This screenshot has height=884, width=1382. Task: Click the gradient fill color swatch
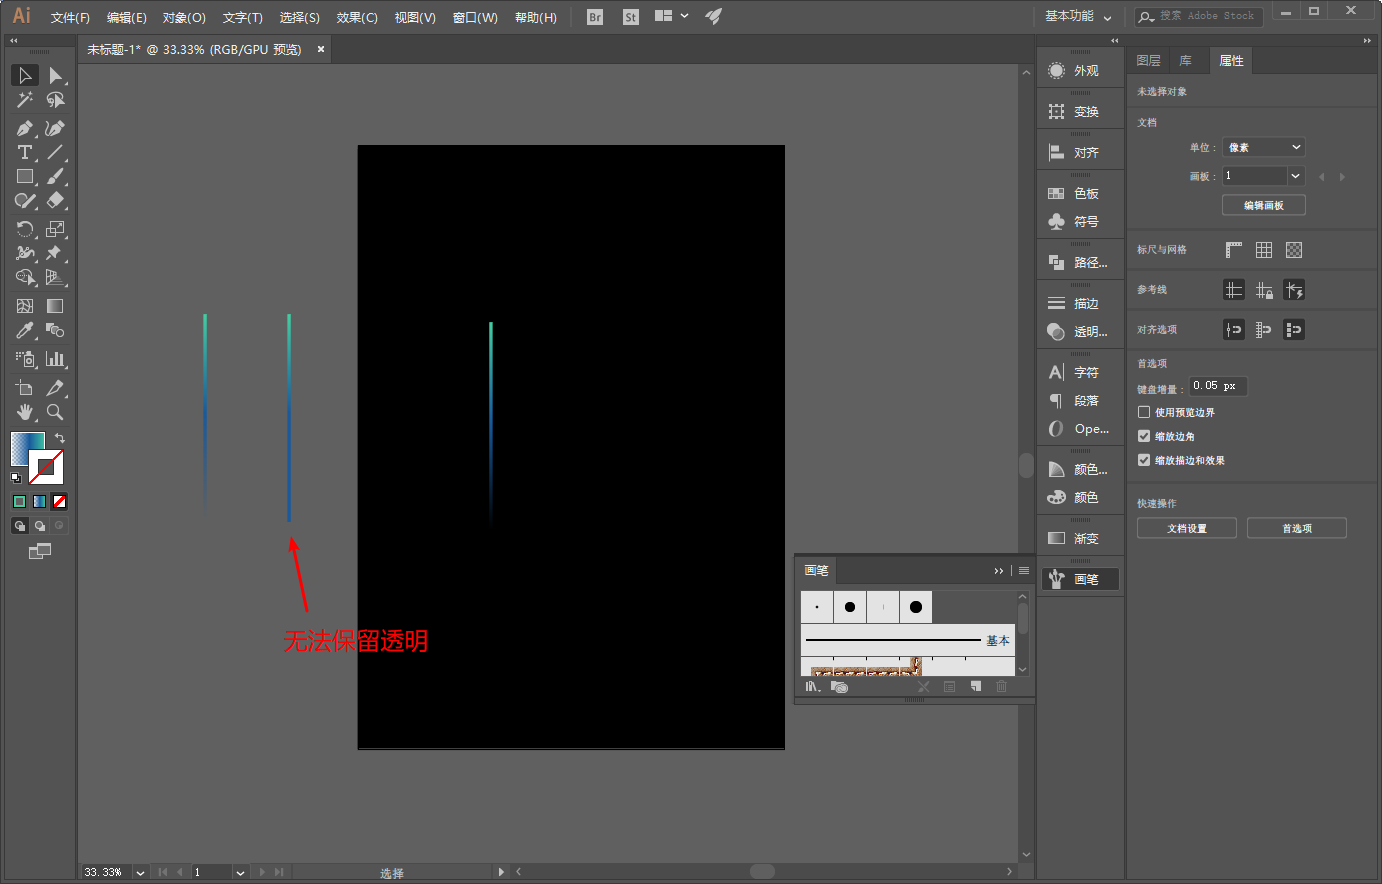(23, 445)
